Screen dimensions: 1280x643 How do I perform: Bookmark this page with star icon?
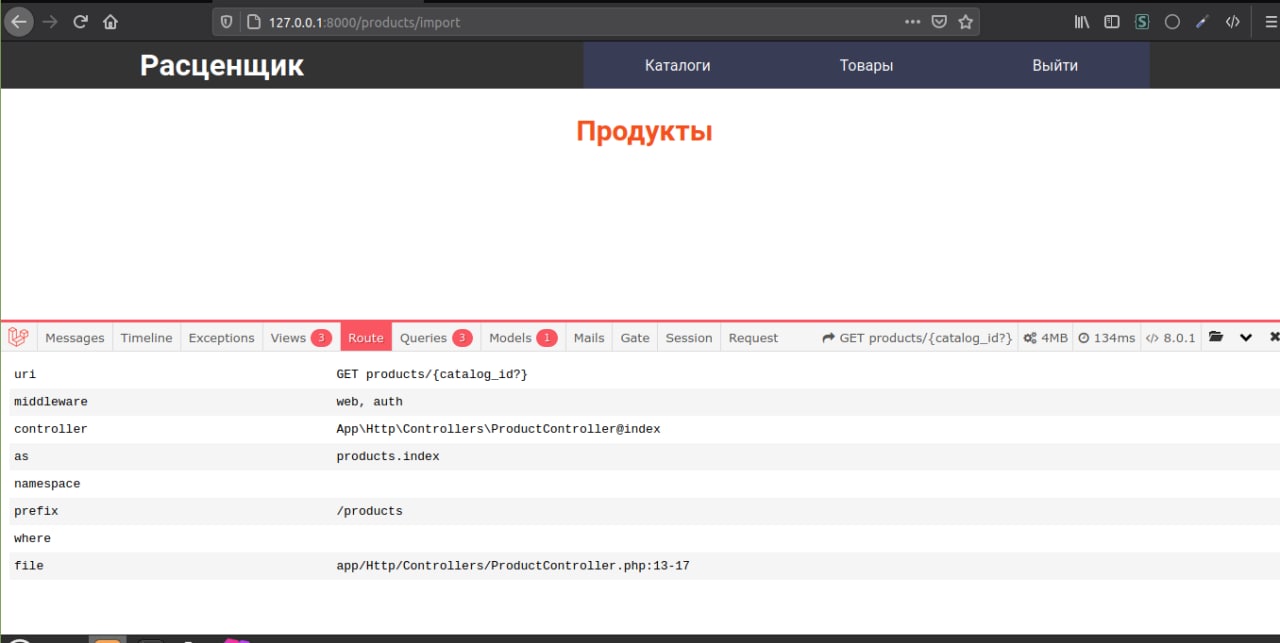click(x=965, y=21)
